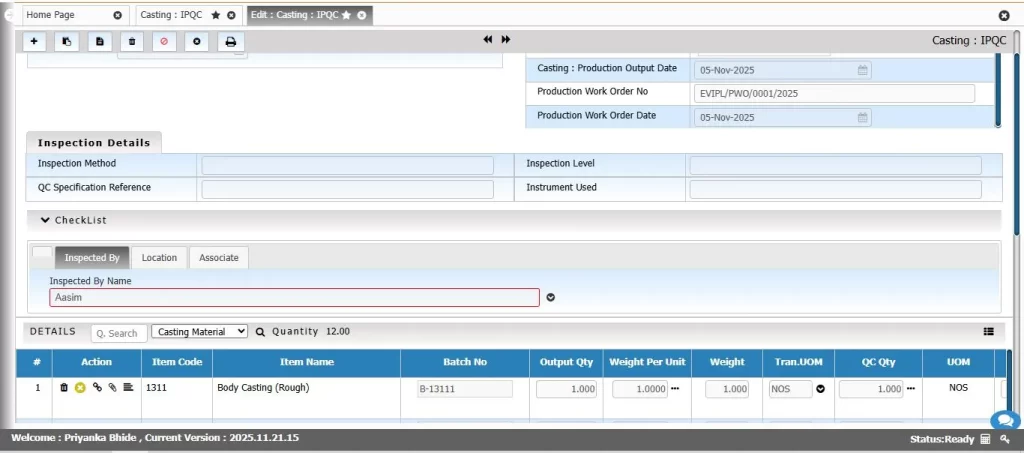Click the trash delete button in top toolbar
This screenshot has width=1024, height=453.
click(131, 41)
